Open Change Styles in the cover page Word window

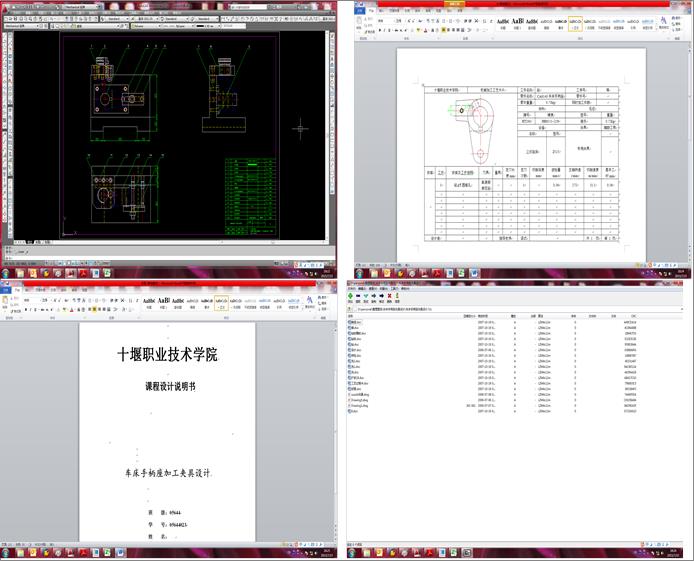pos(310,302)
